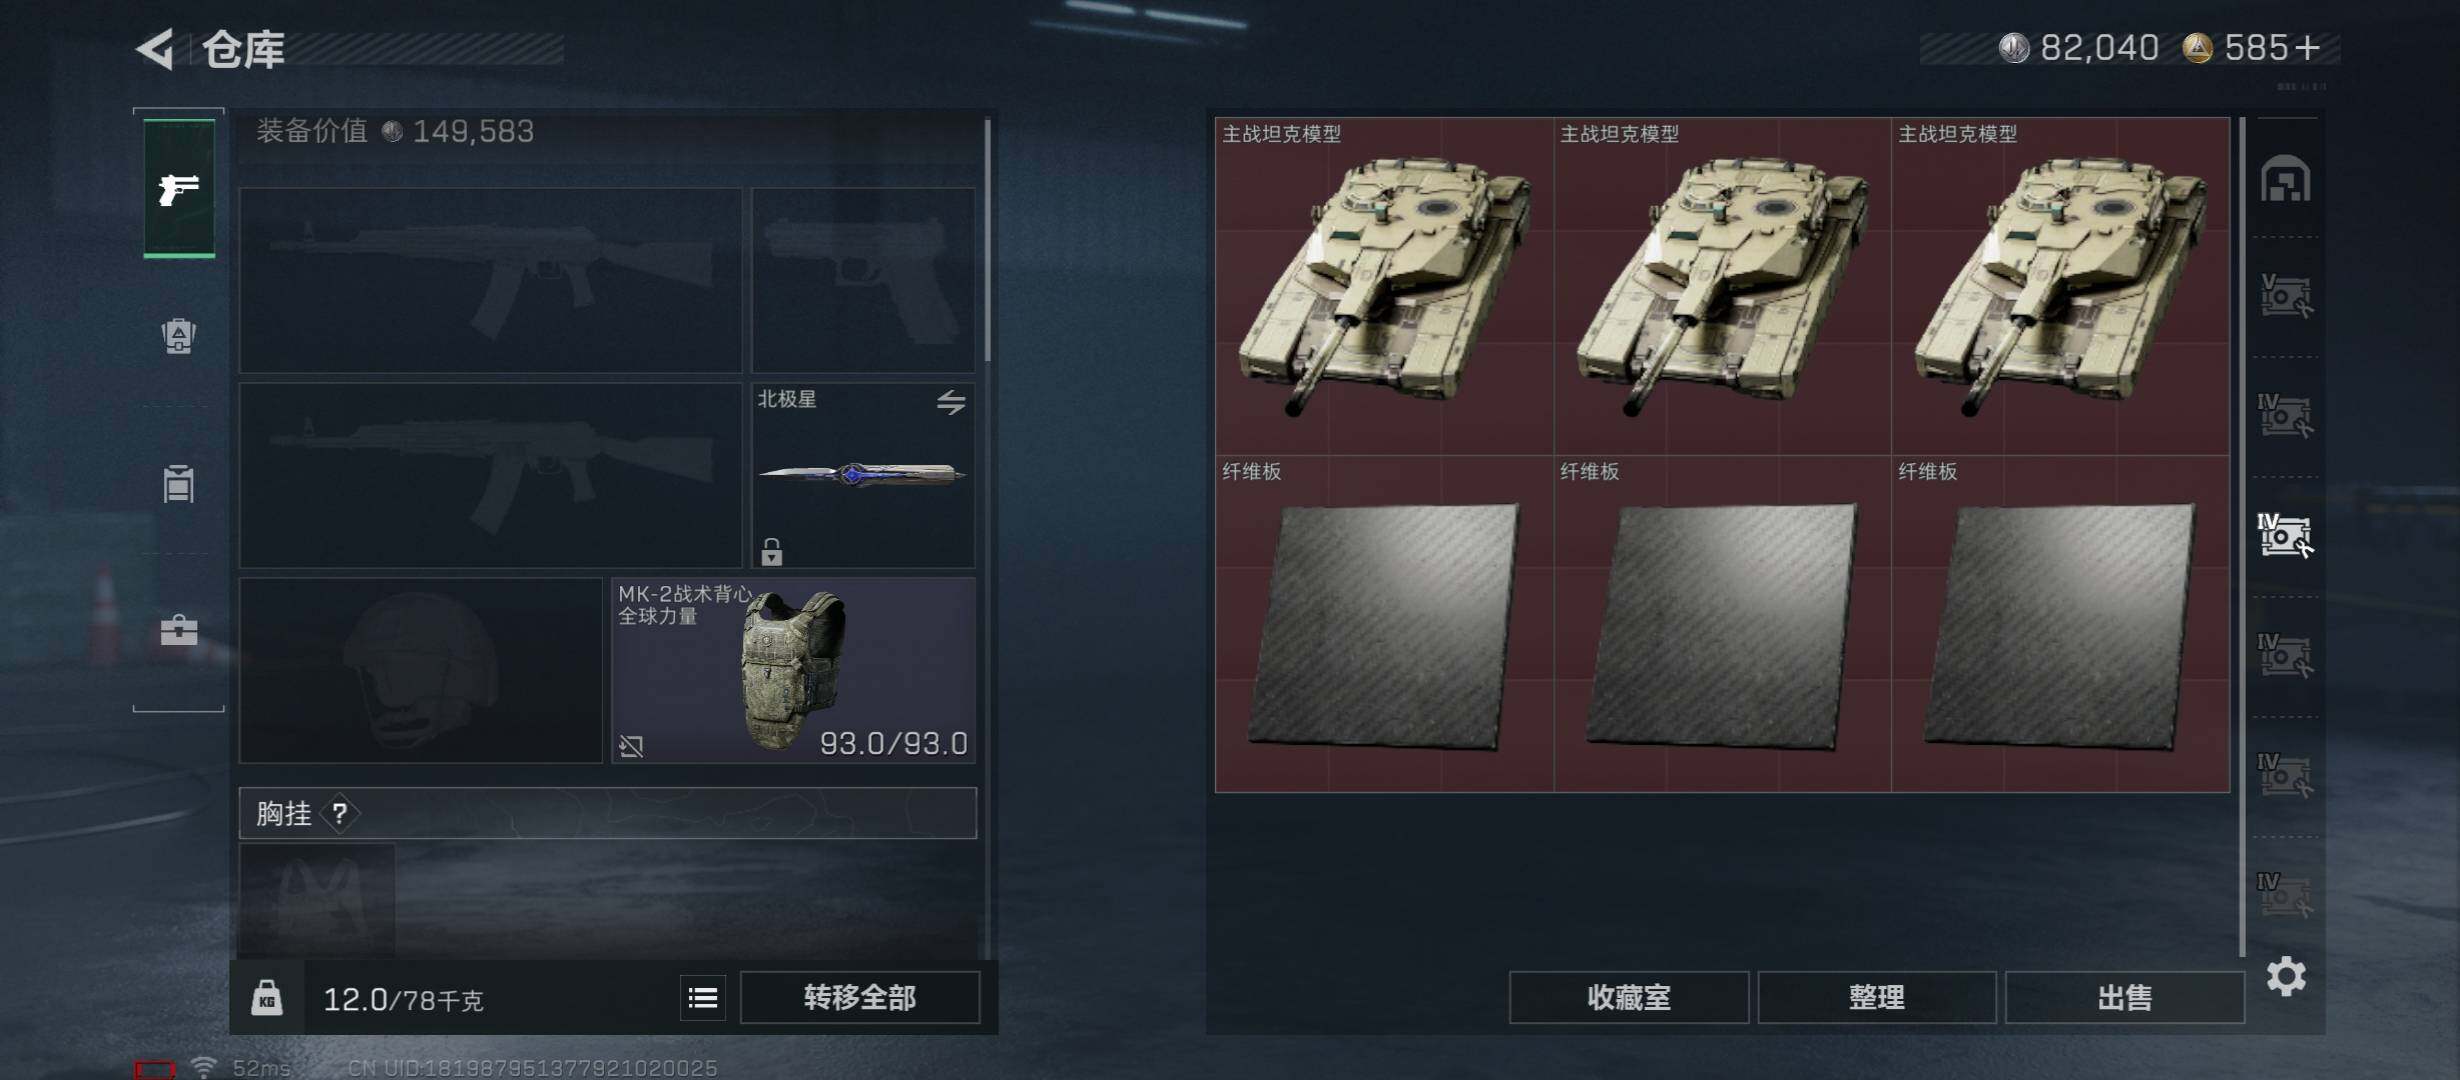Viewport: 2460px width, 1080px height.
Task: Open the settings gear icon
Action: tap(2286, 976)
